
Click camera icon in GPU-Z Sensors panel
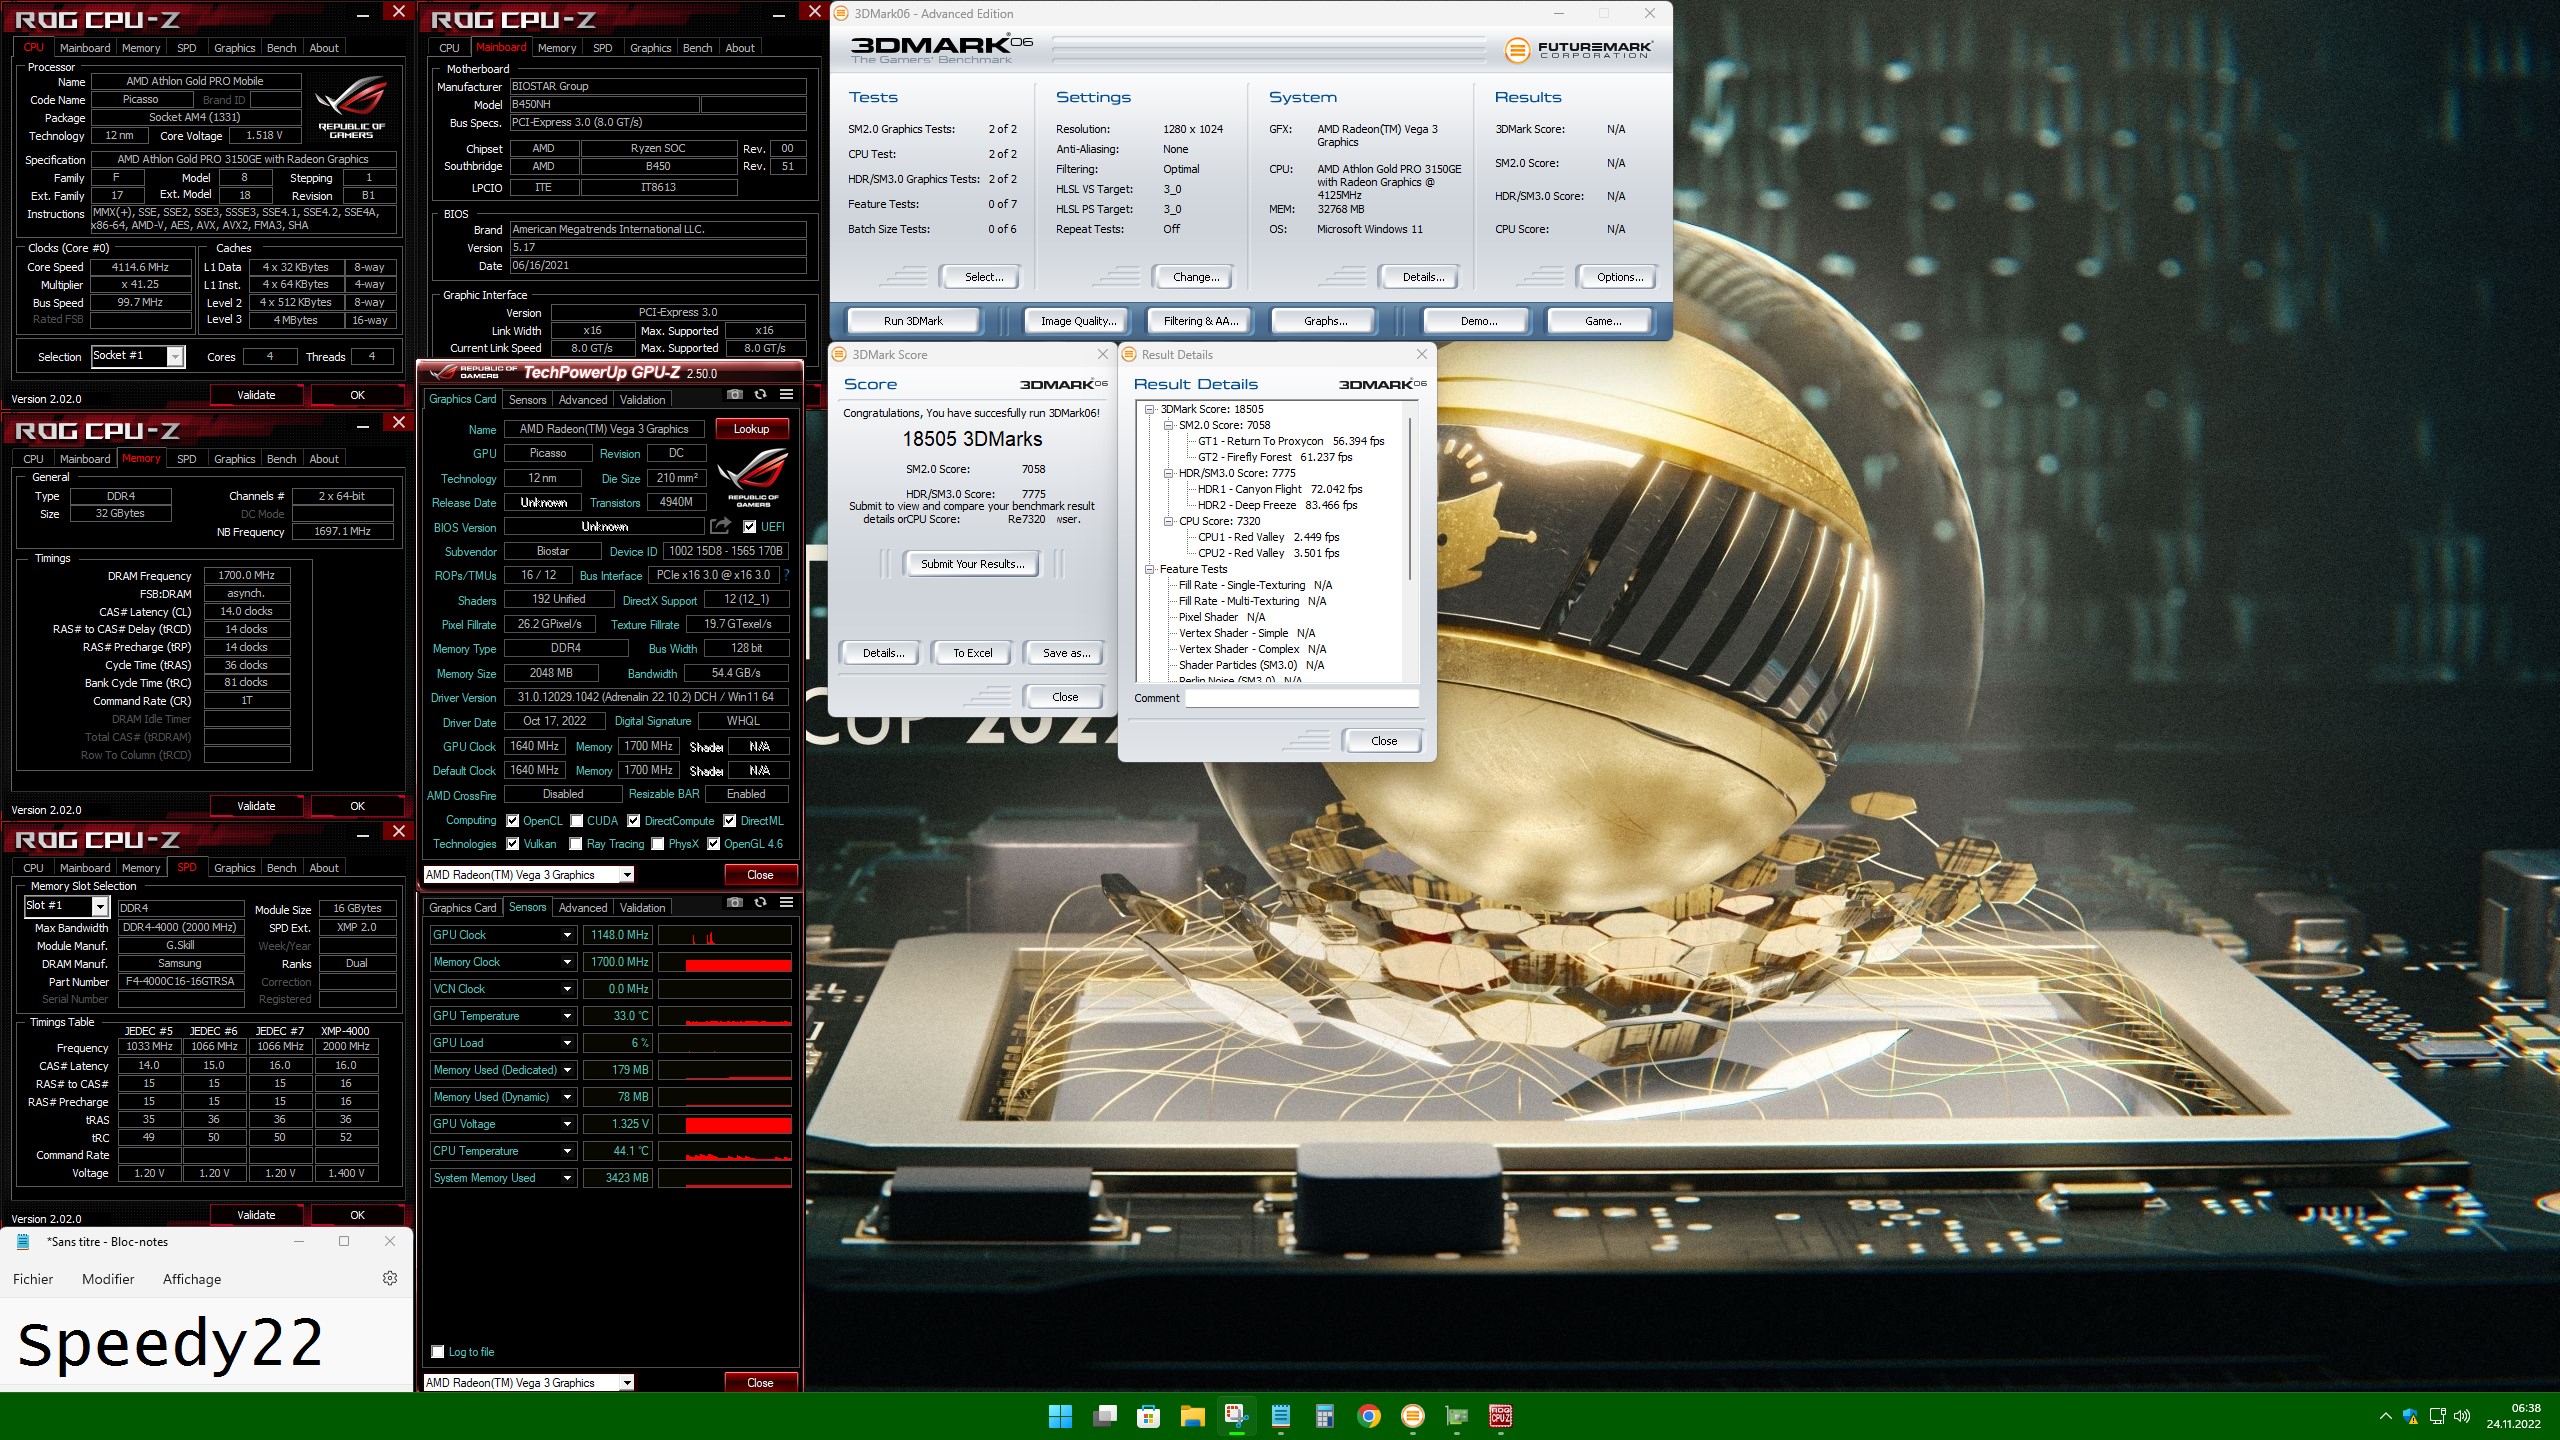(734, 903)
